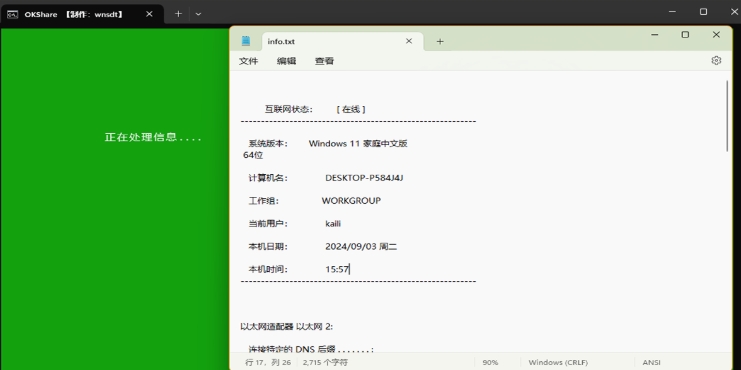Open Notepad settings gear icon
This screenshot has width=741, height=370.
coord(716,60)
